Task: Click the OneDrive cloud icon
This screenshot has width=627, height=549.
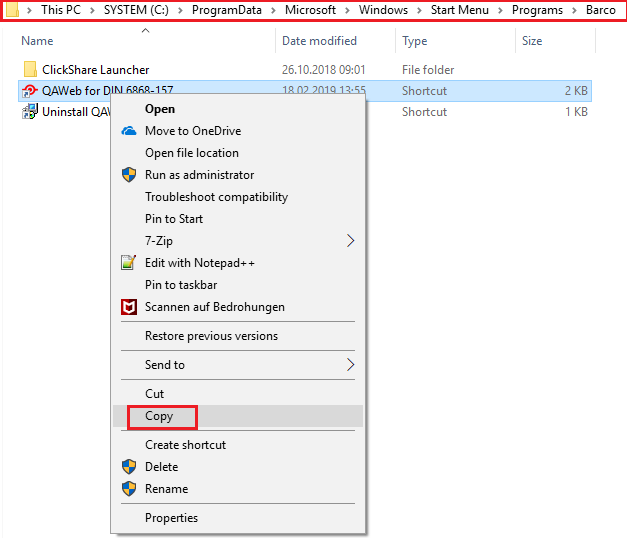Action: coord(129,131)
